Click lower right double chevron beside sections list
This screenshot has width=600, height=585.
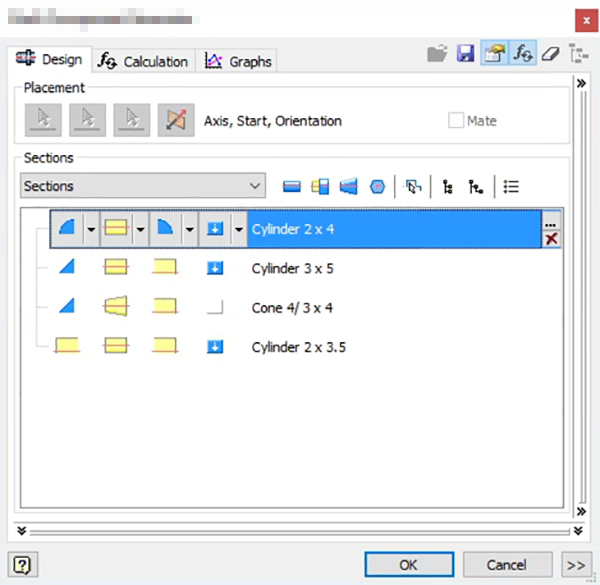(x=581, y=511)
